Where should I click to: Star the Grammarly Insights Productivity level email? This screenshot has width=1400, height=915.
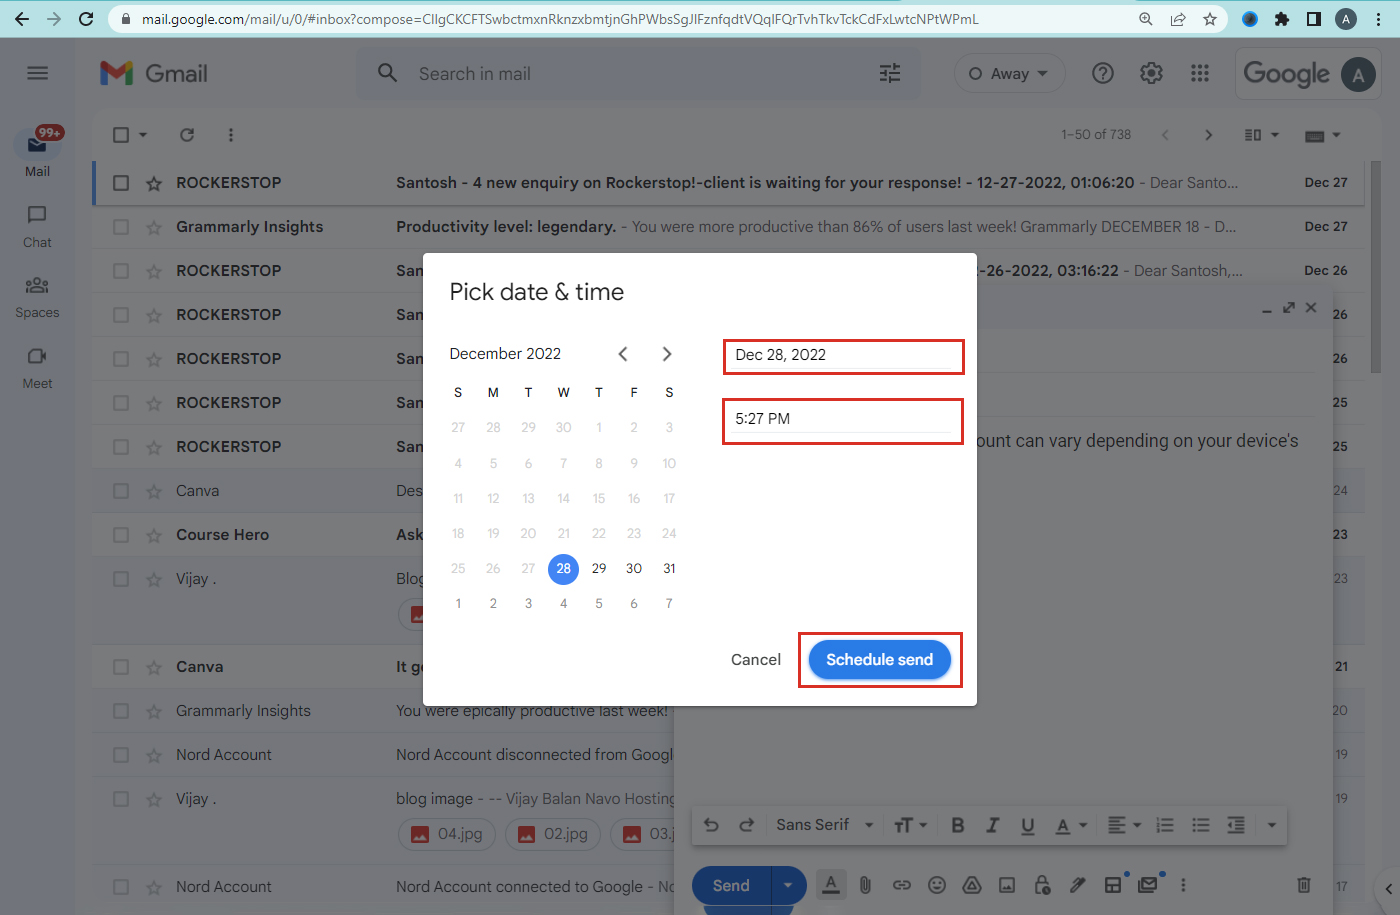pyautogui.click(x=154, y=227)
